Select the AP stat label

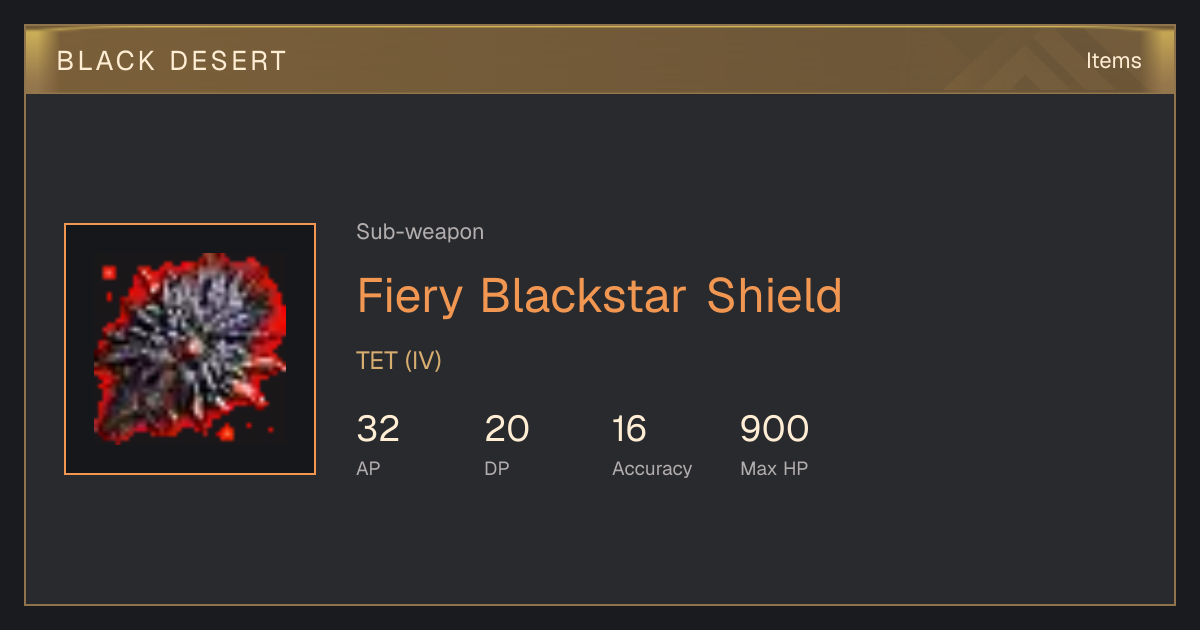[368, 468]
